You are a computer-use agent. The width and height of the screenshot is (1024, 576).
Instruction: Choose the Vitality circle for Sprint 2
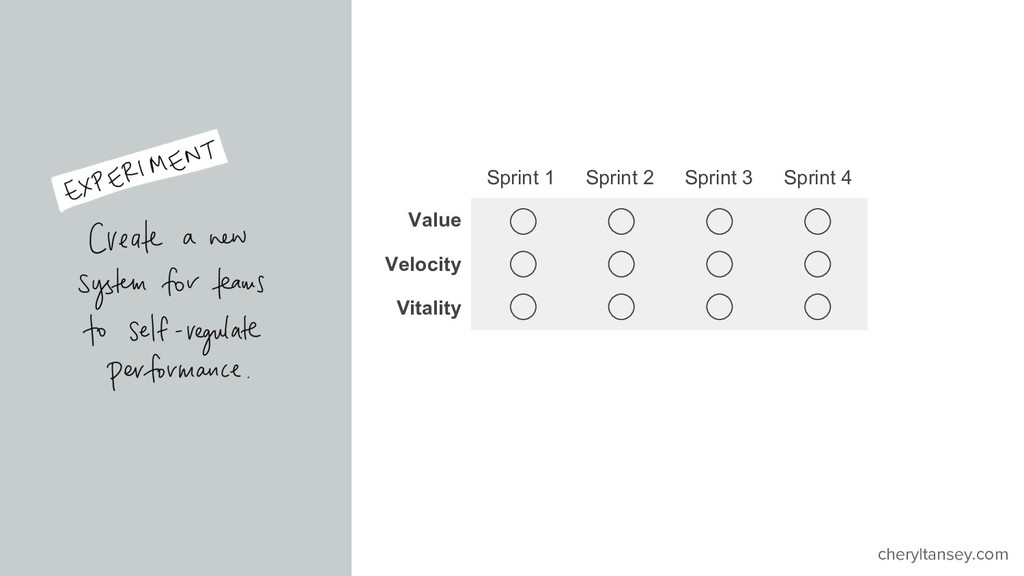[621, 307]
